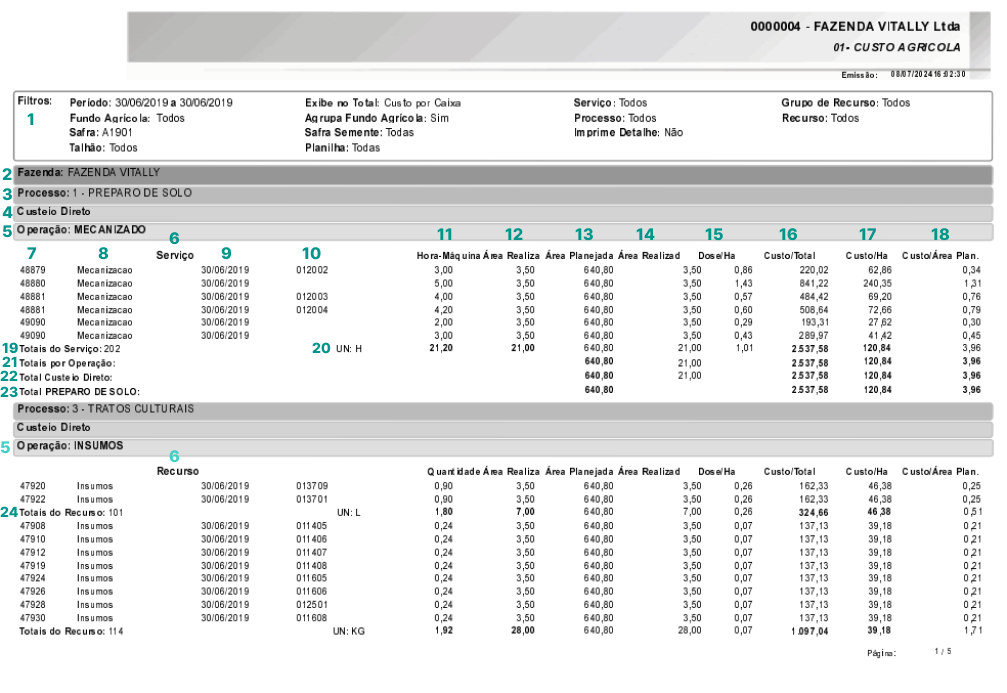Click 'Agrupa Fundo Agrícola: Sim' filter
This screenshot has width=1007, height=693.
377,118
